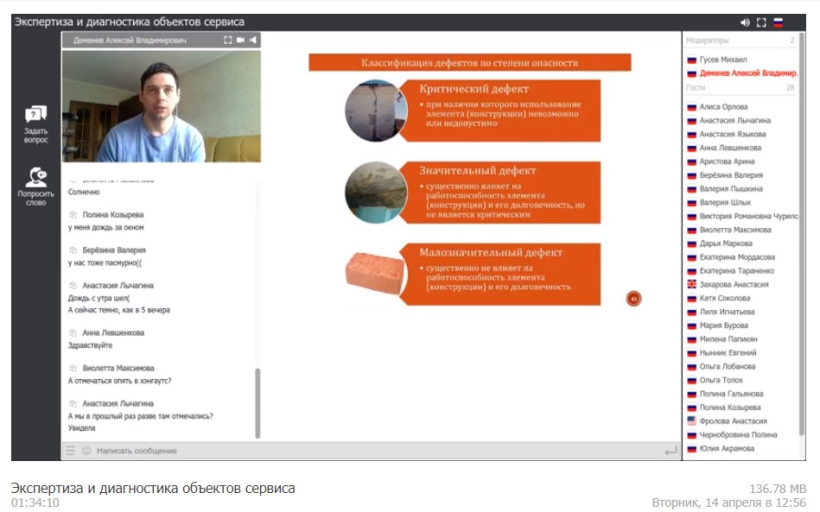Open the Russian flag language selector
Viewport: 820px width, 512px height.
click(x=778, y=22)
